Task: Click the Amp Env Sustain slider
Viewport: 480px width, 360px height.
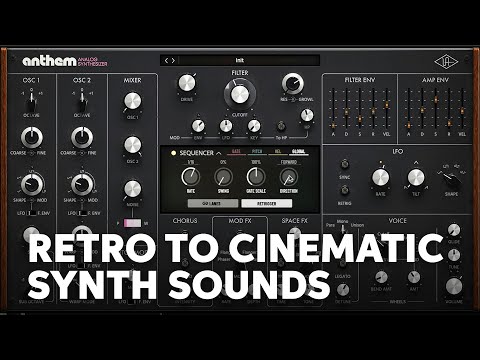Action: pos(436,99)
